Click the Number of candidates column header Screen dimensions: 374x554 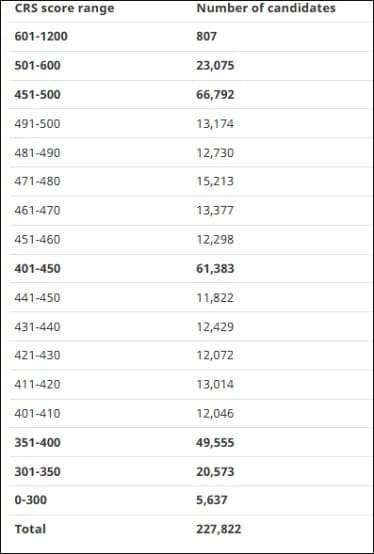pos(266,8)
